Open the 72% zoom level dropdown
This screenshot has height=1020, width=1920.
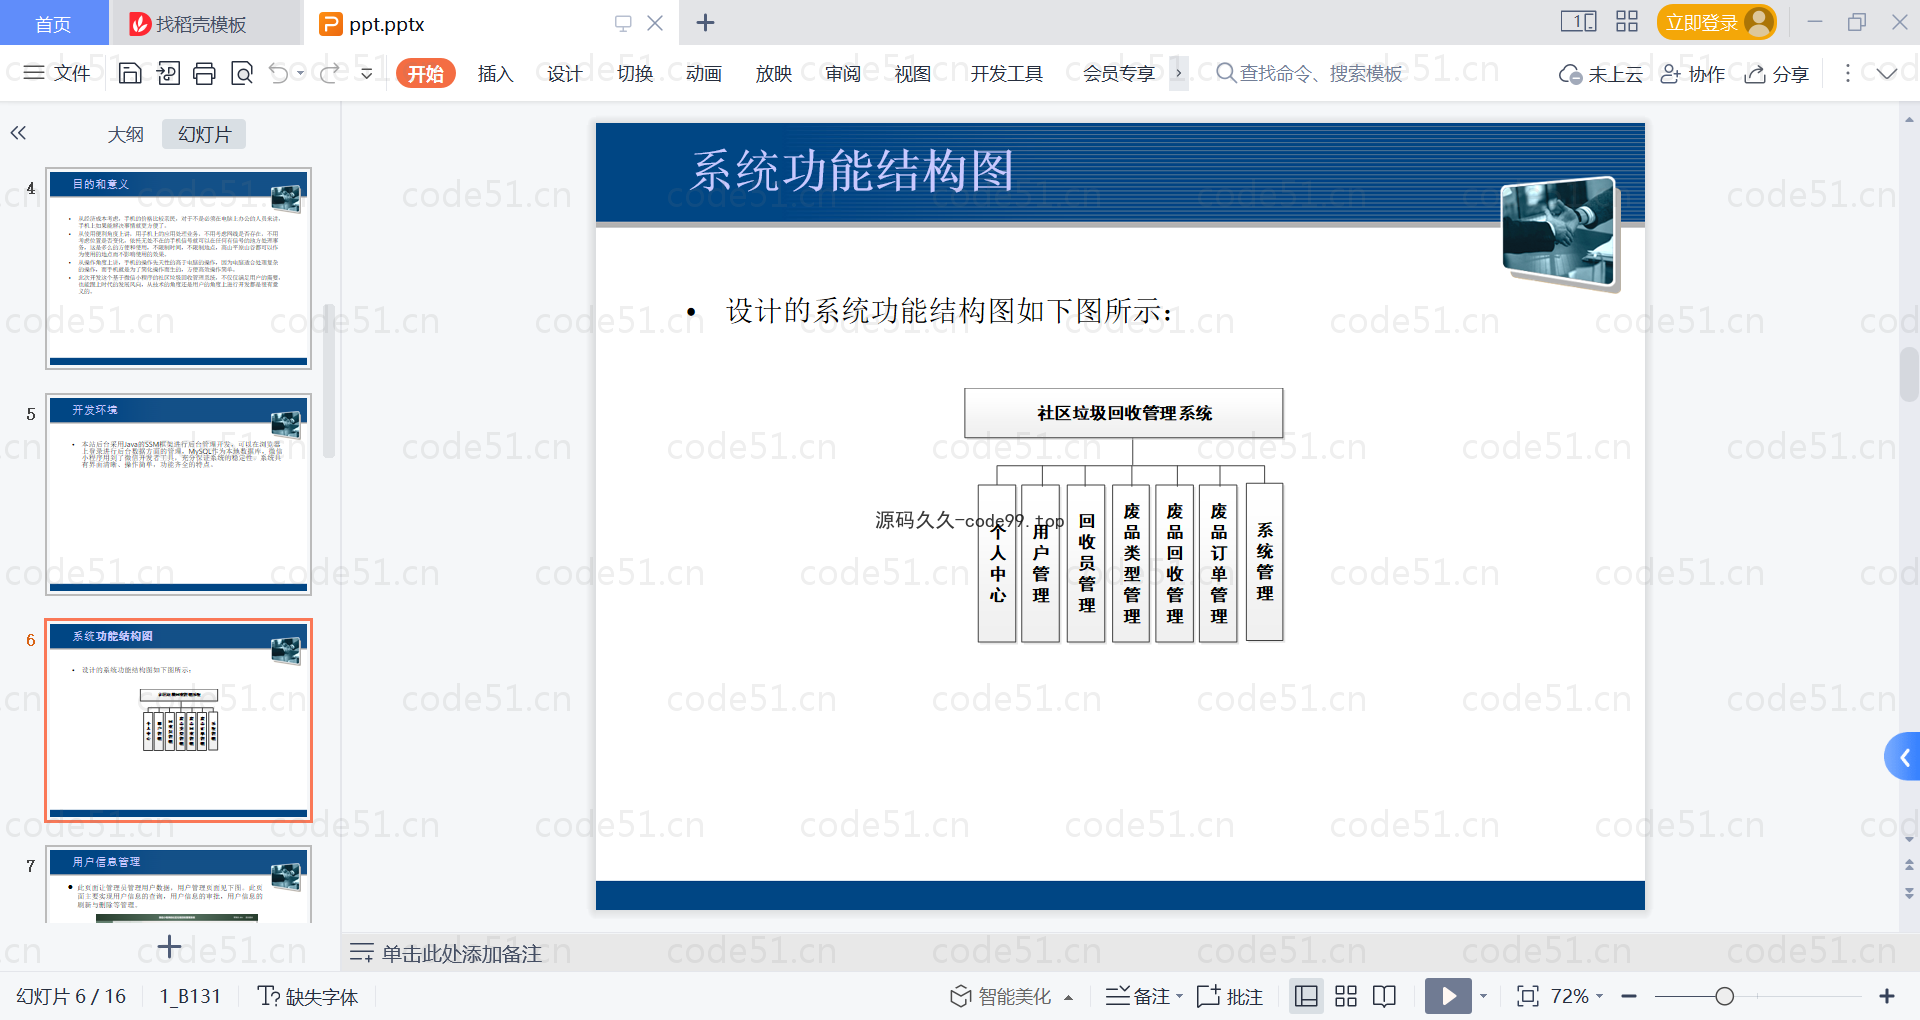tap(1577, 996)
